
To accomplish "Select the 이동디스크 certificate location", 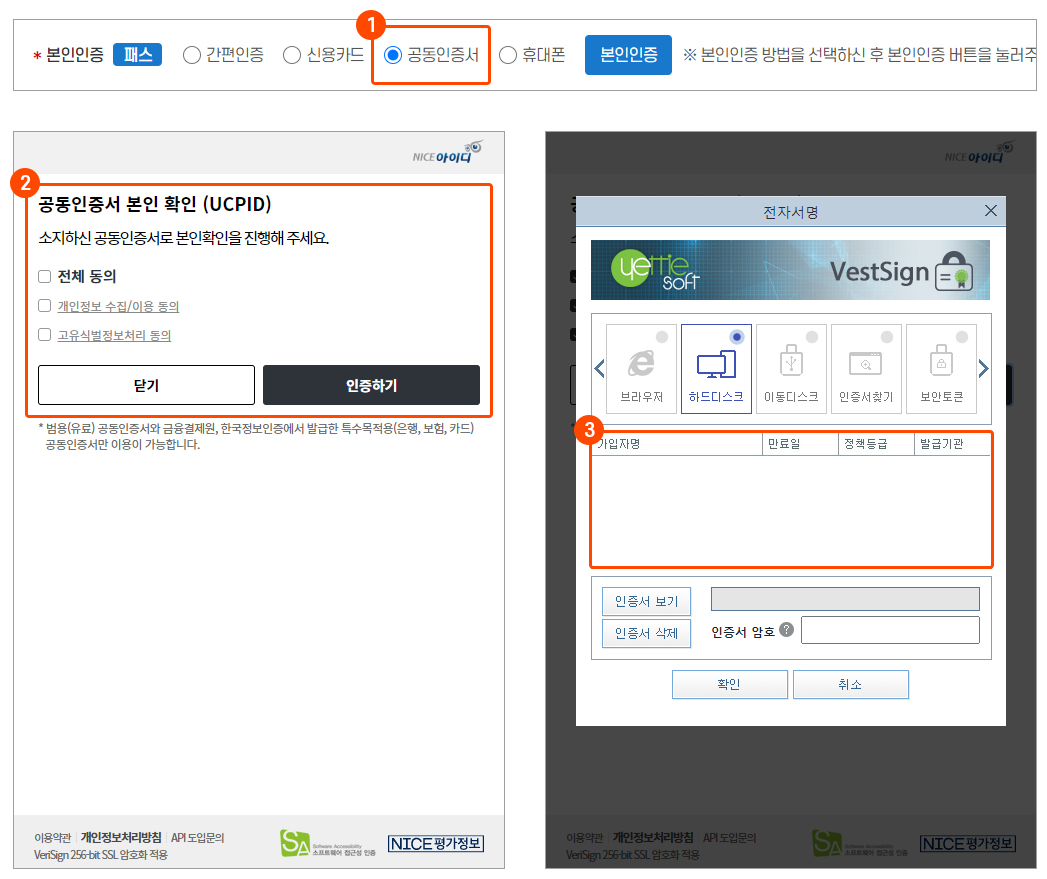I will tap(791, 369).
